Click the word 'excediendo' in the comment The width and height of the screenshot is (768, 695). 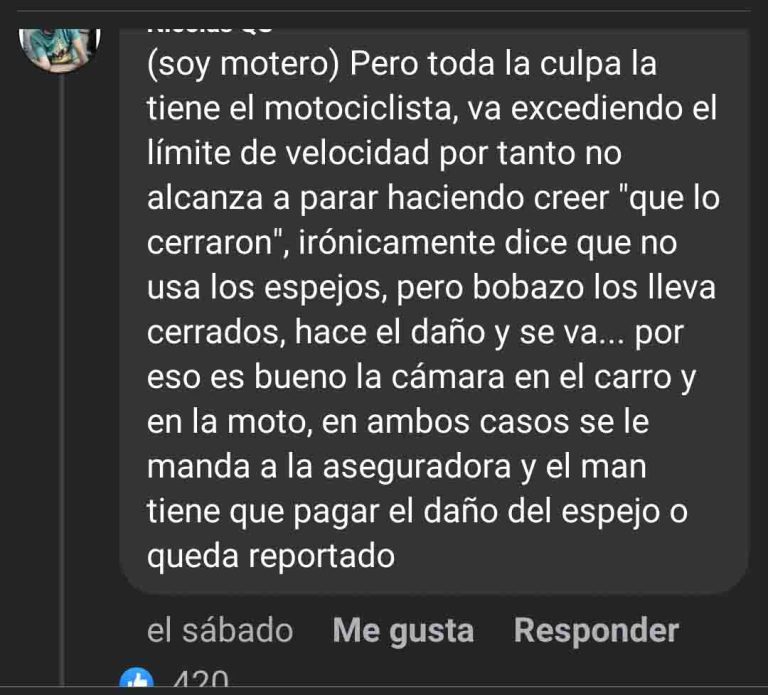coord(597,108)
